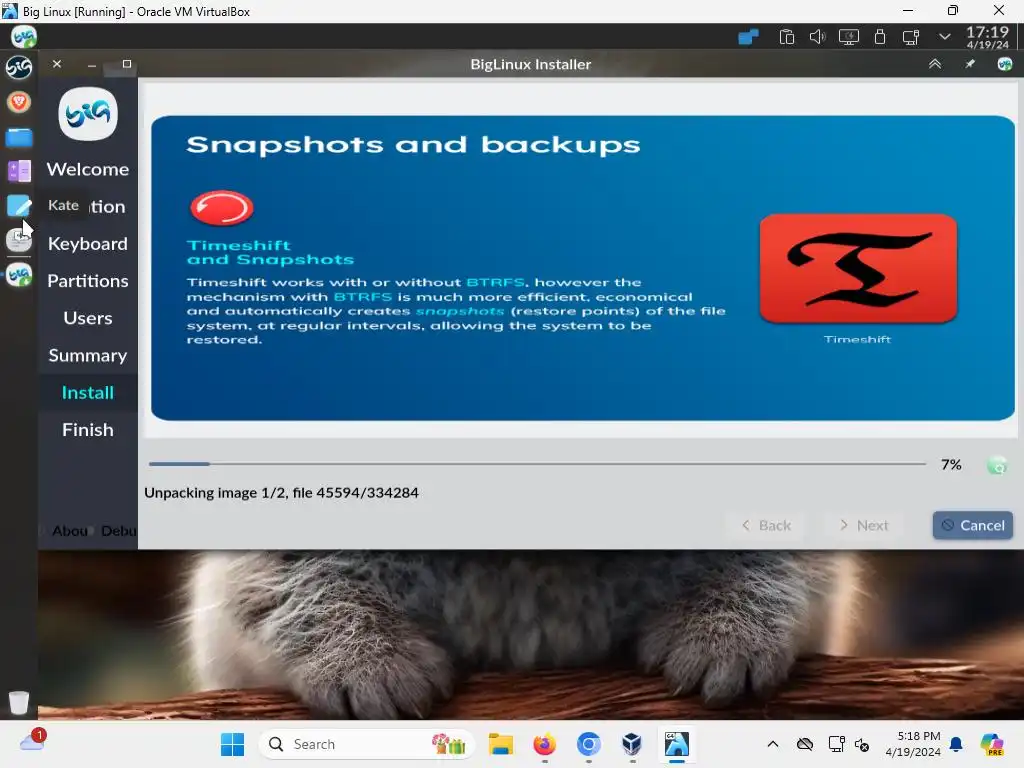The image size is (1024, 768).
Task: Show hidden icons in the Windows tray
Action: pyautogui.click(x=773, y=744)
